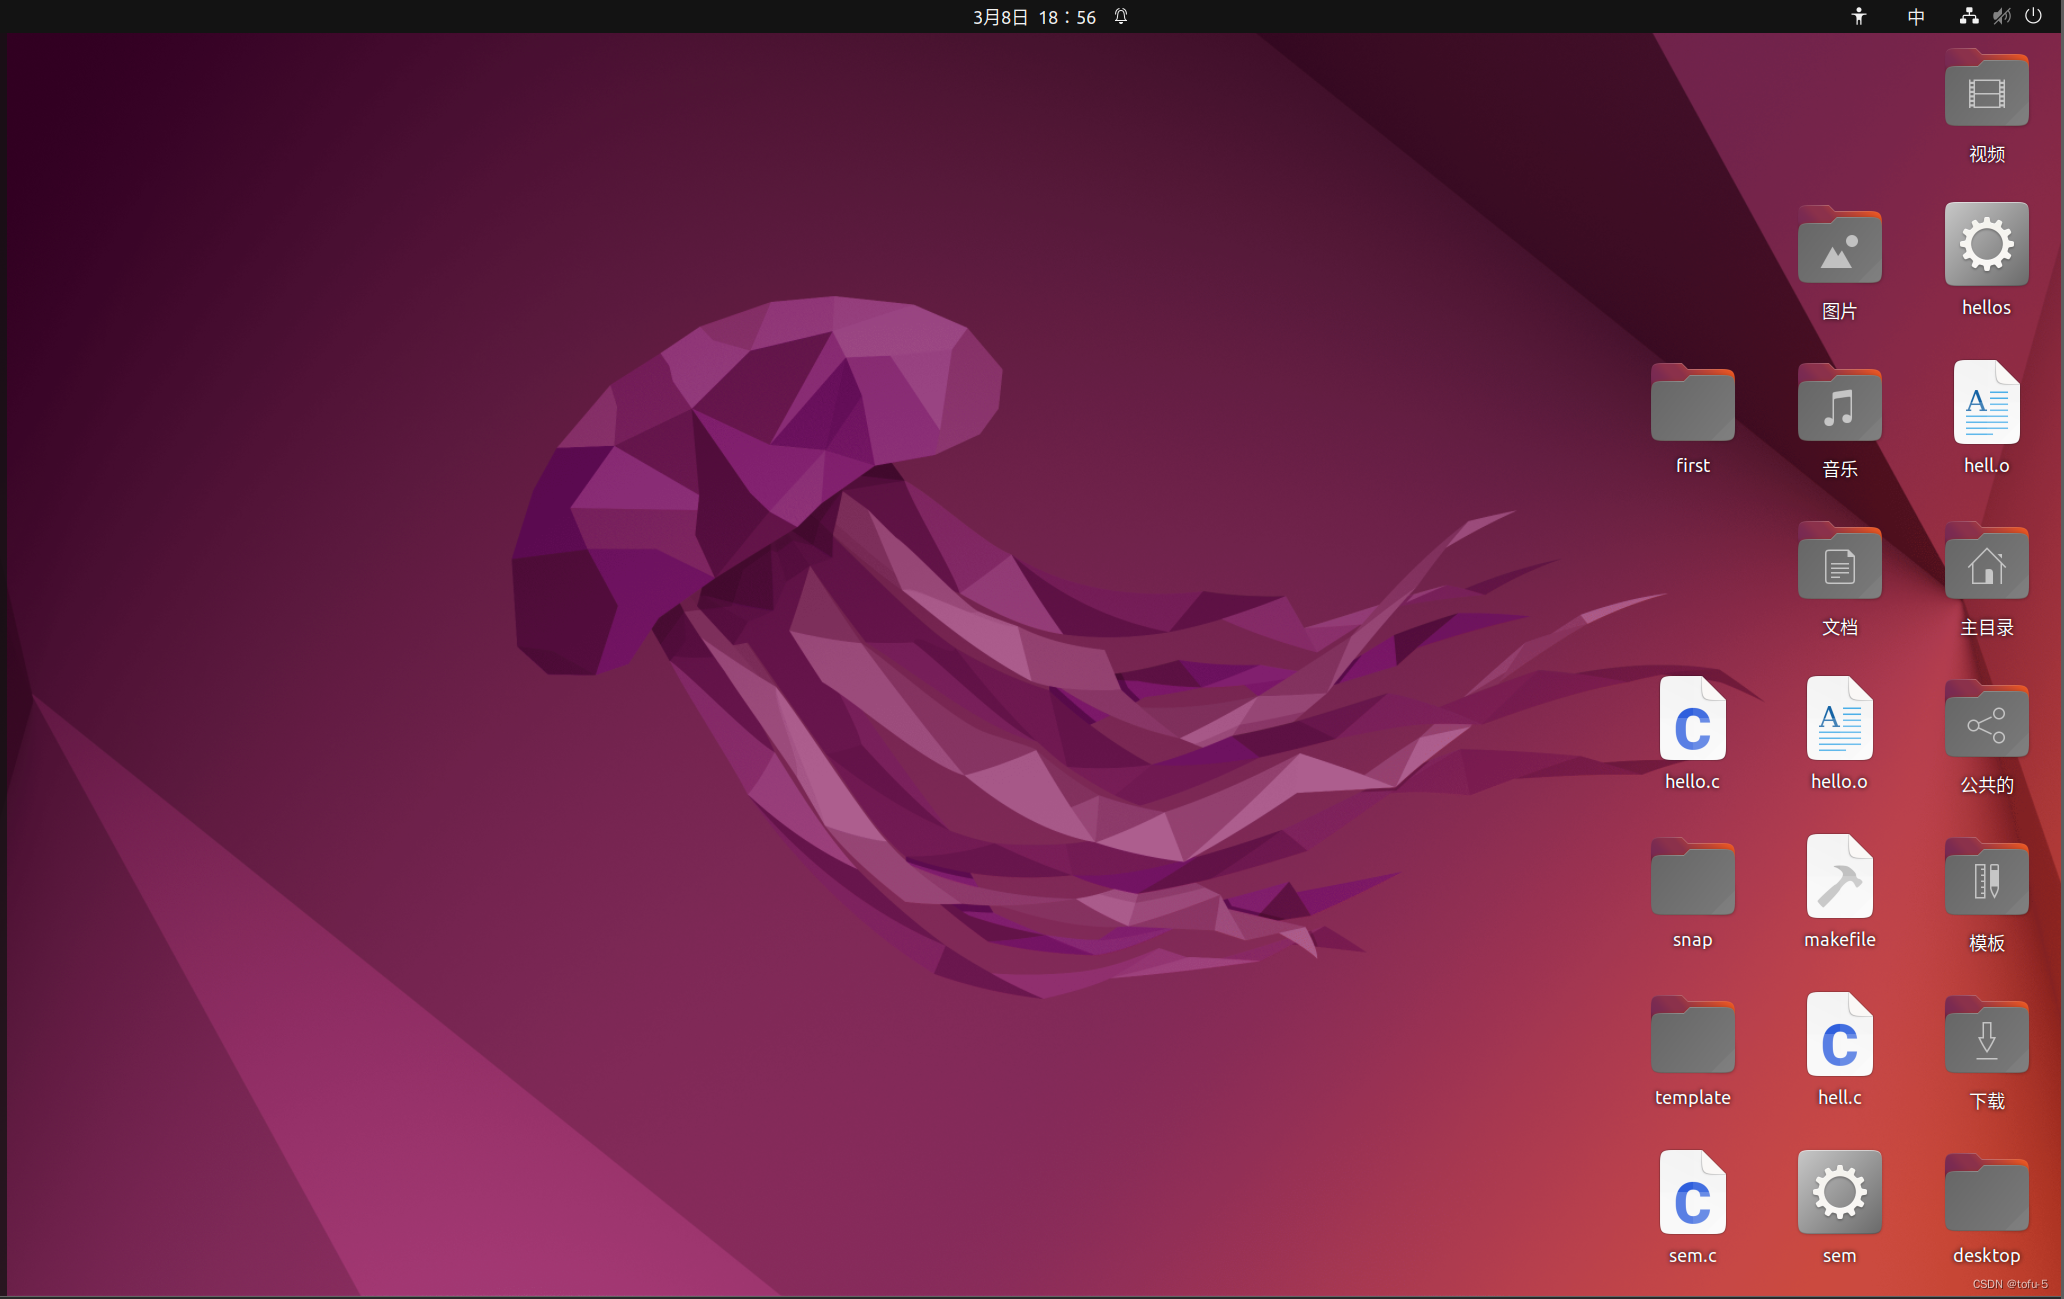Image resolution: width=2064 pixels, height=1299 pixels.
Task: Unmute audio via the speaker indicator
Action: click(x=2001, y=16)
